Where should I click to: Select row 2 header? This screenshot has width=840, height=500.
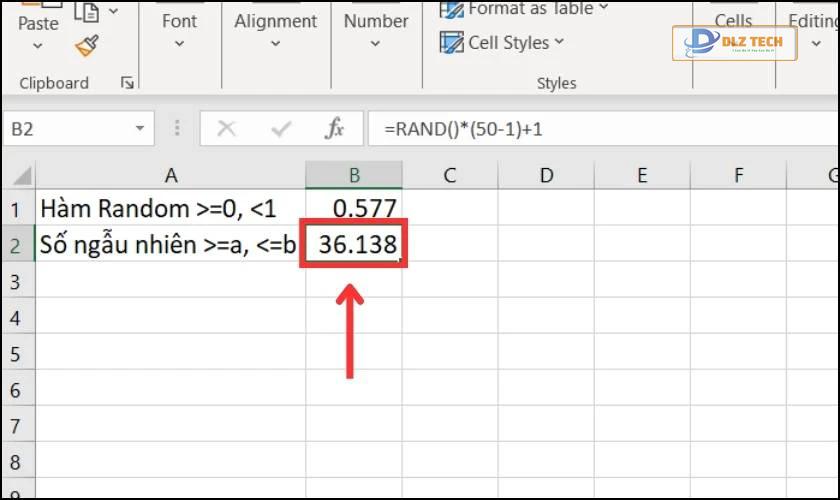click(18, 245)
